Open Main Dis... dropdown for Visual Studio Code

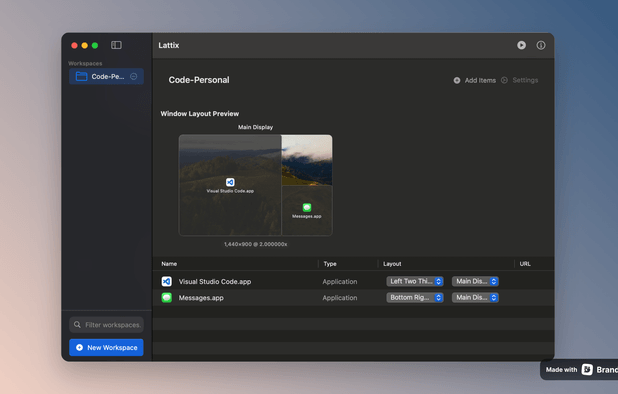click(475, 281)
